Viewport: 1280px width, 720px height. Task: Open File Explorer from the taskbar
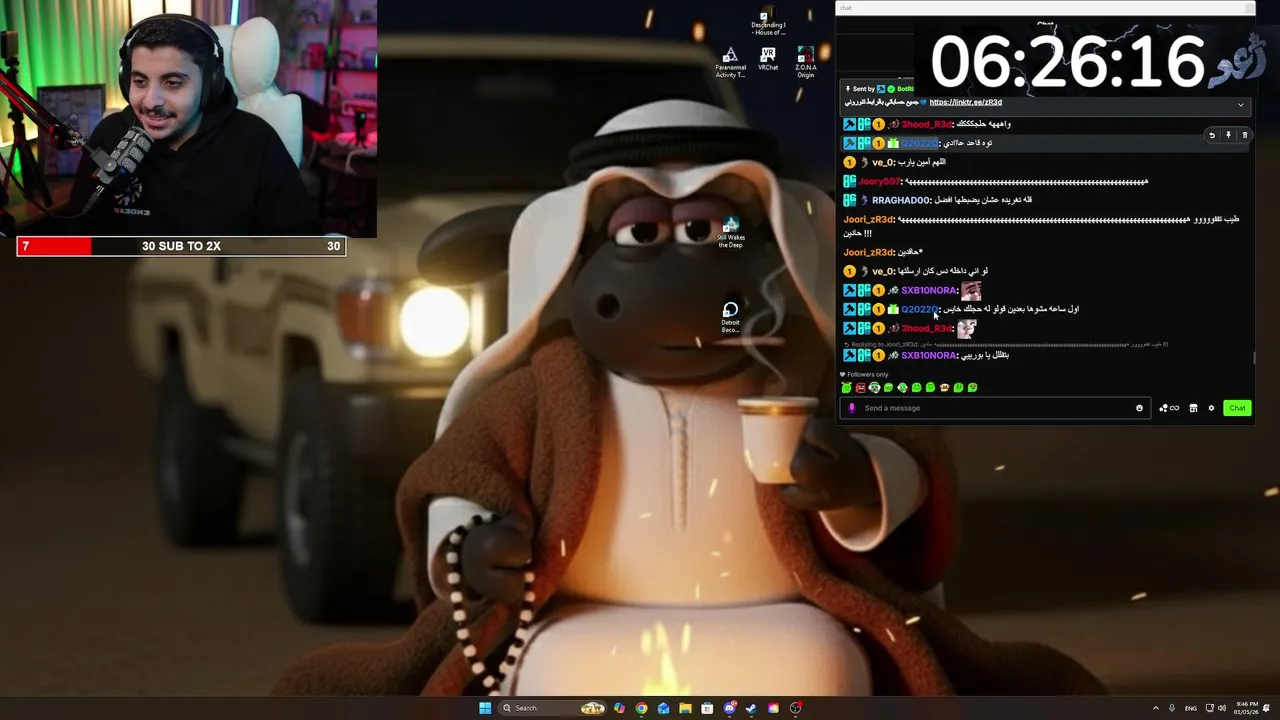pos(685,708)
